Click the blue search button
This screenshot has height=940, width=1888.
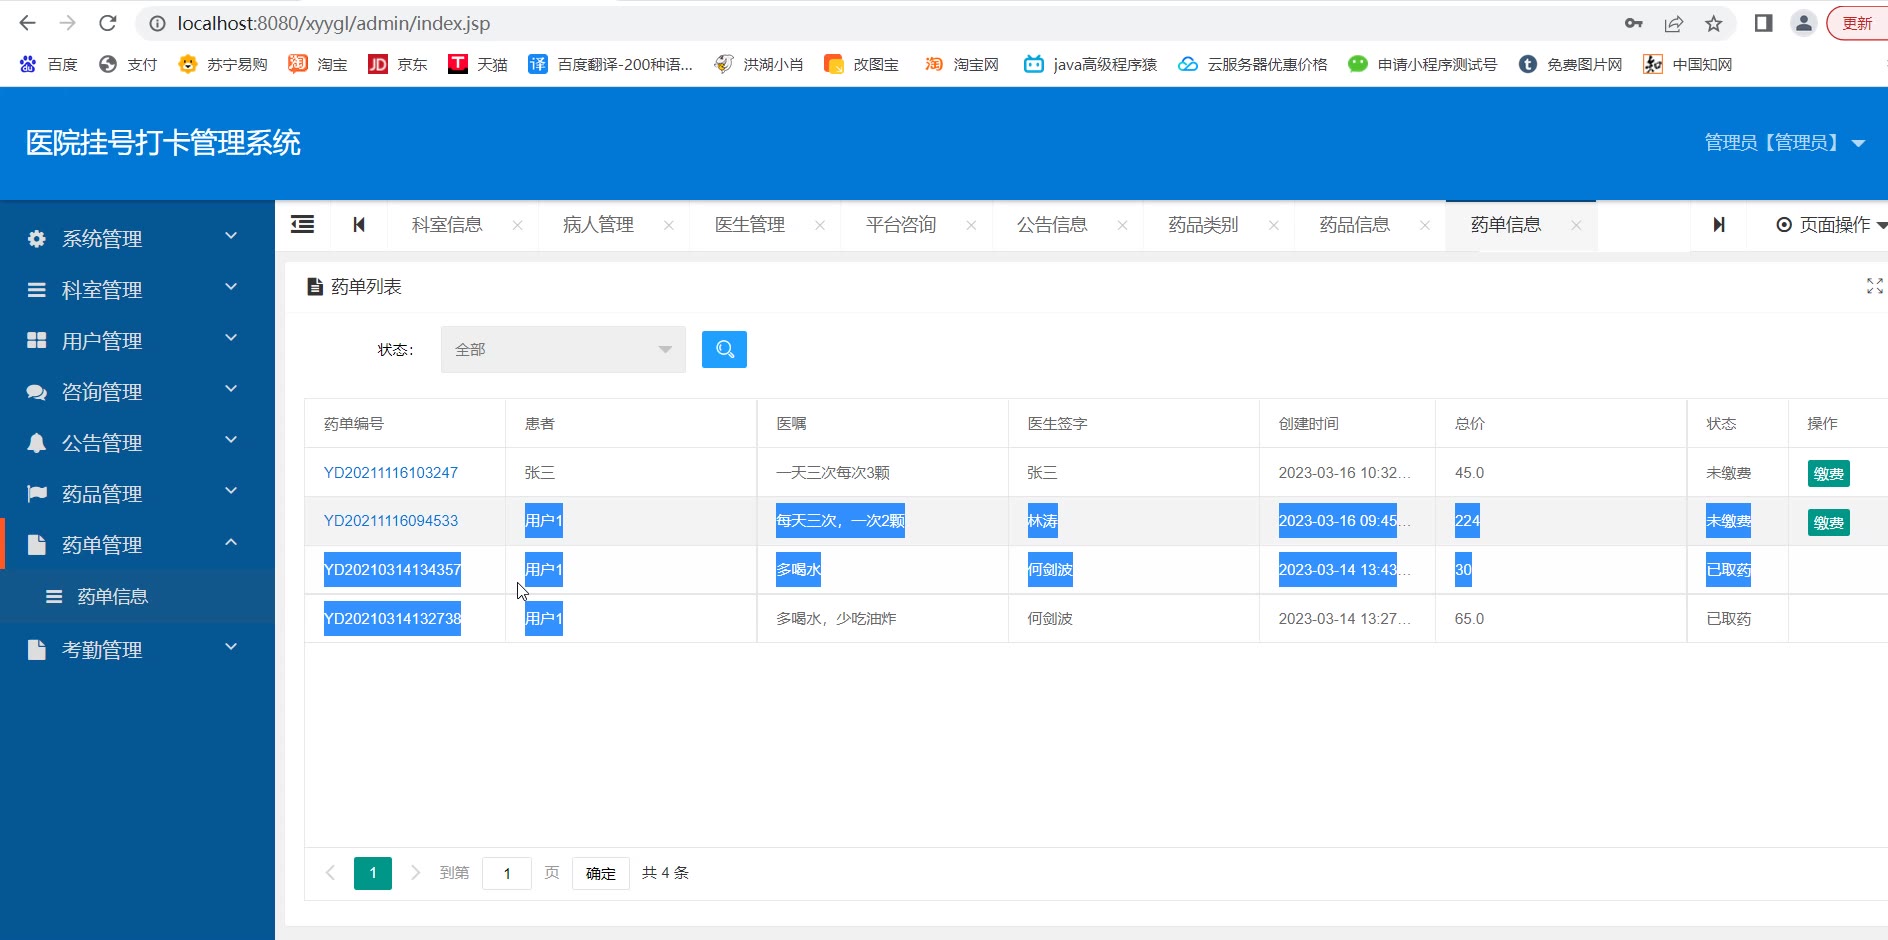pos(724,349)
